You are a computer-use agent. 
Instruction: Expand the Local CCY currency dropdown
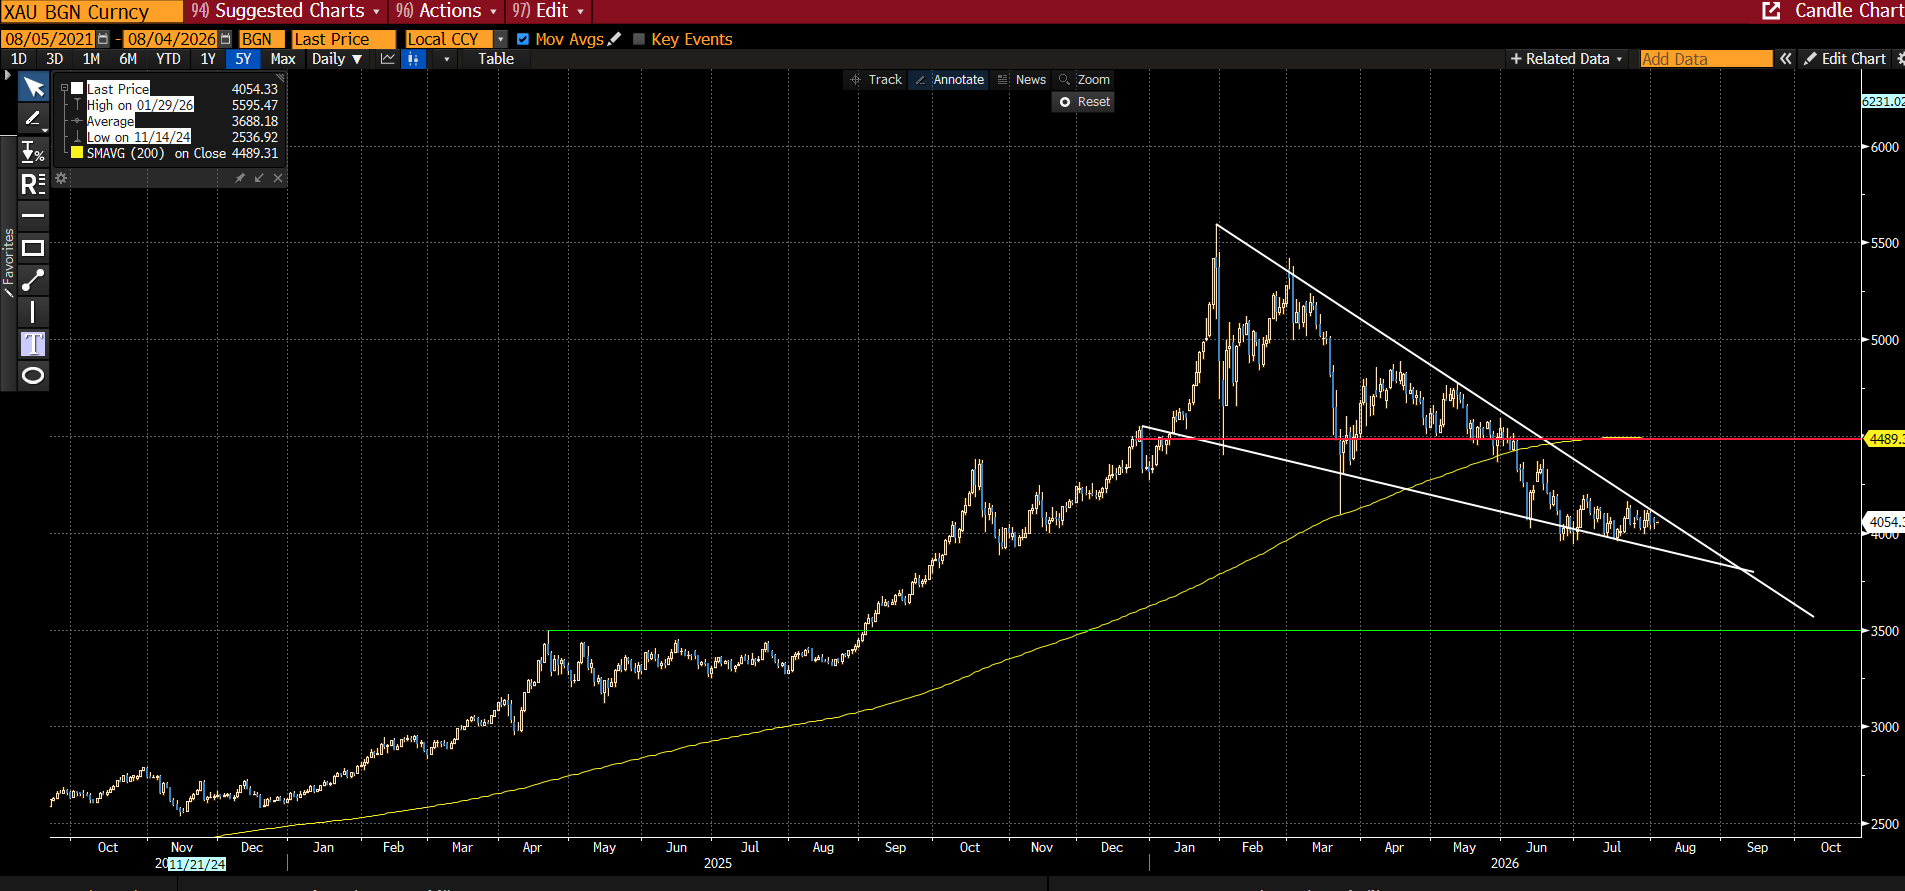pos(501,39)
